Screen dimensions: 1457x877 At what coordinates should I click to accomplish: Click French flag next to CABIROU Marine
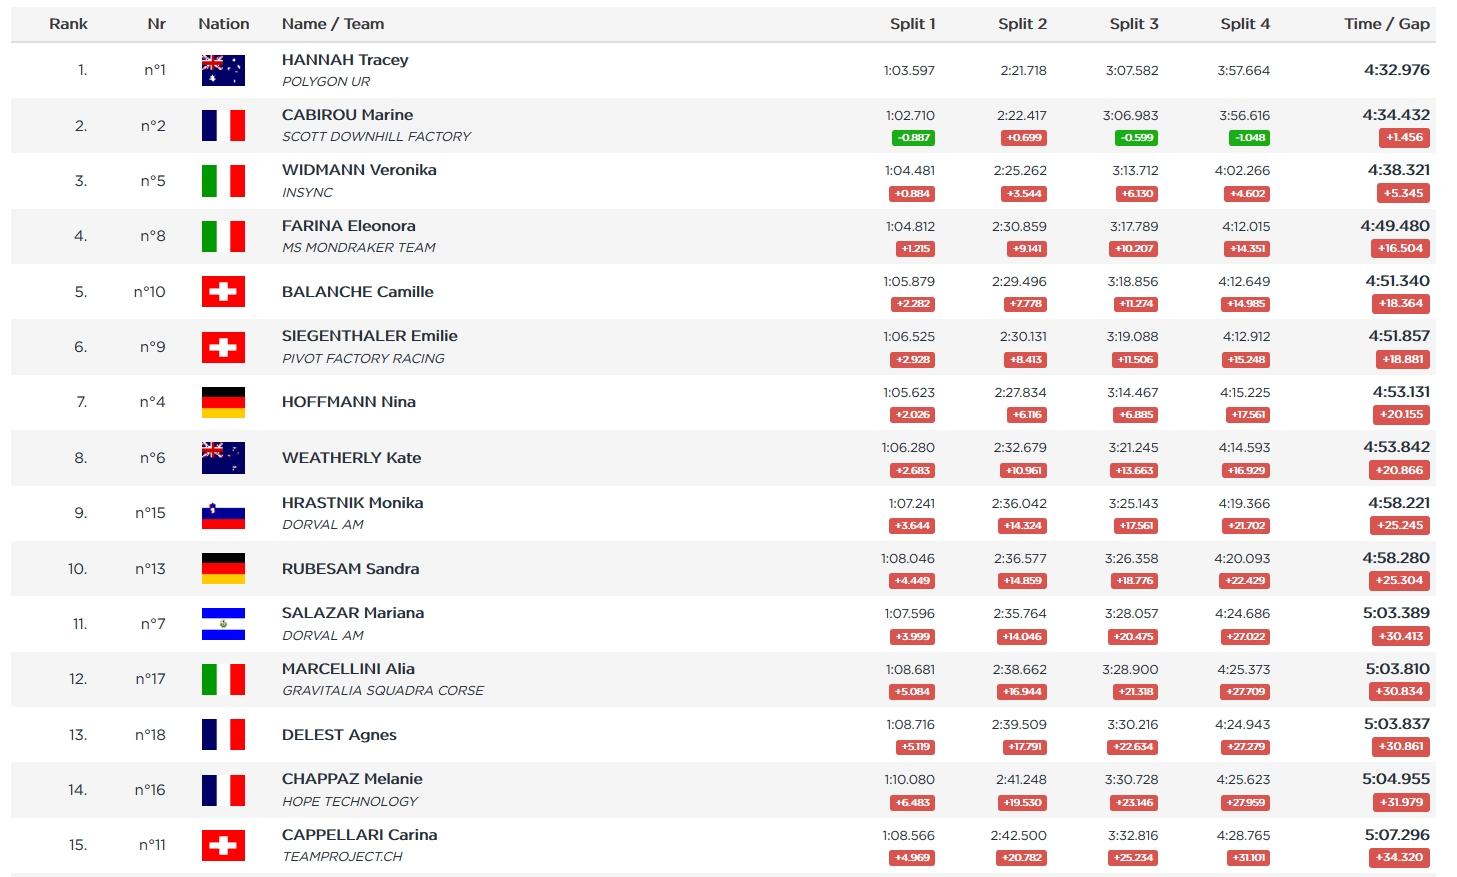[x=223, y=126]
